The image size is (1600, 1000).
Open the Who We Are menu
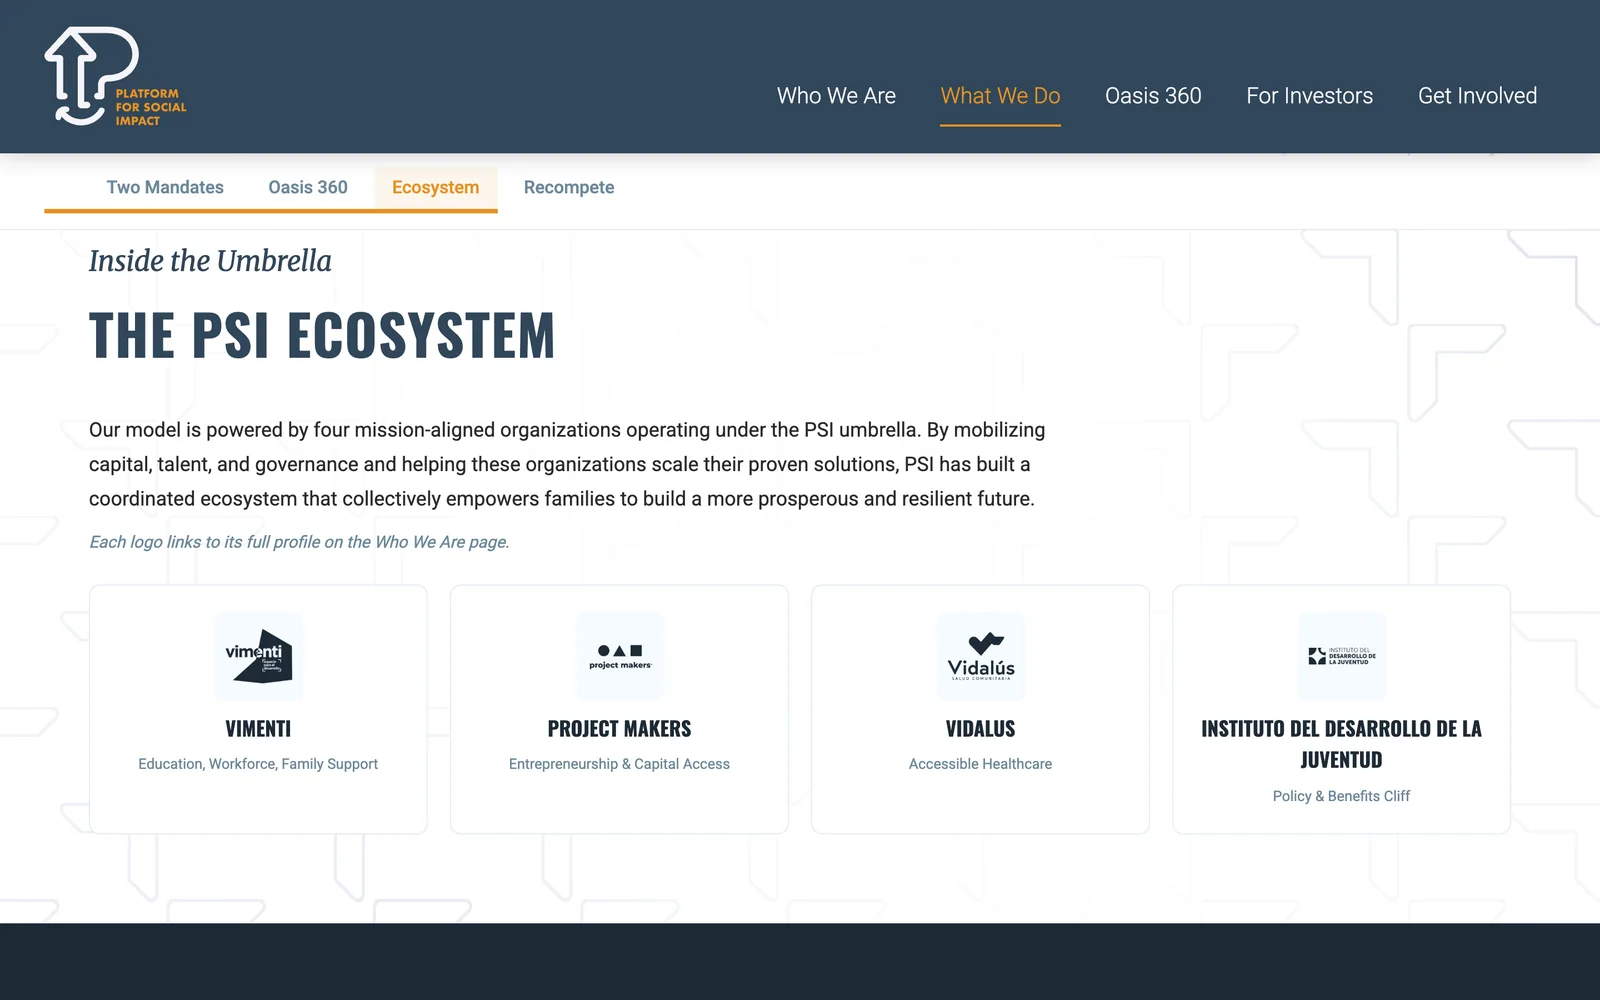tap(836, 96)
